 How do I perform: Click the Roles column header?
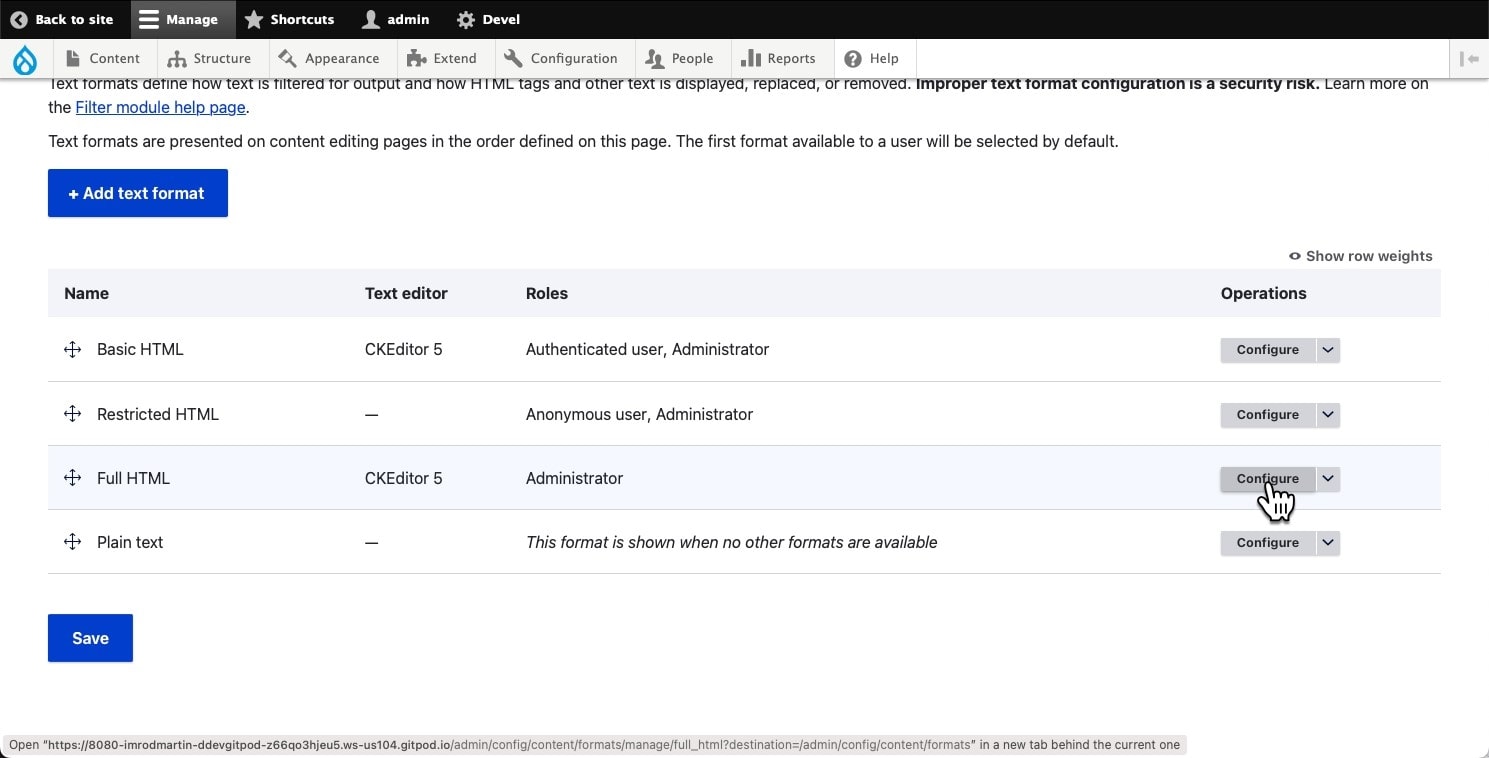pos(547,293)
